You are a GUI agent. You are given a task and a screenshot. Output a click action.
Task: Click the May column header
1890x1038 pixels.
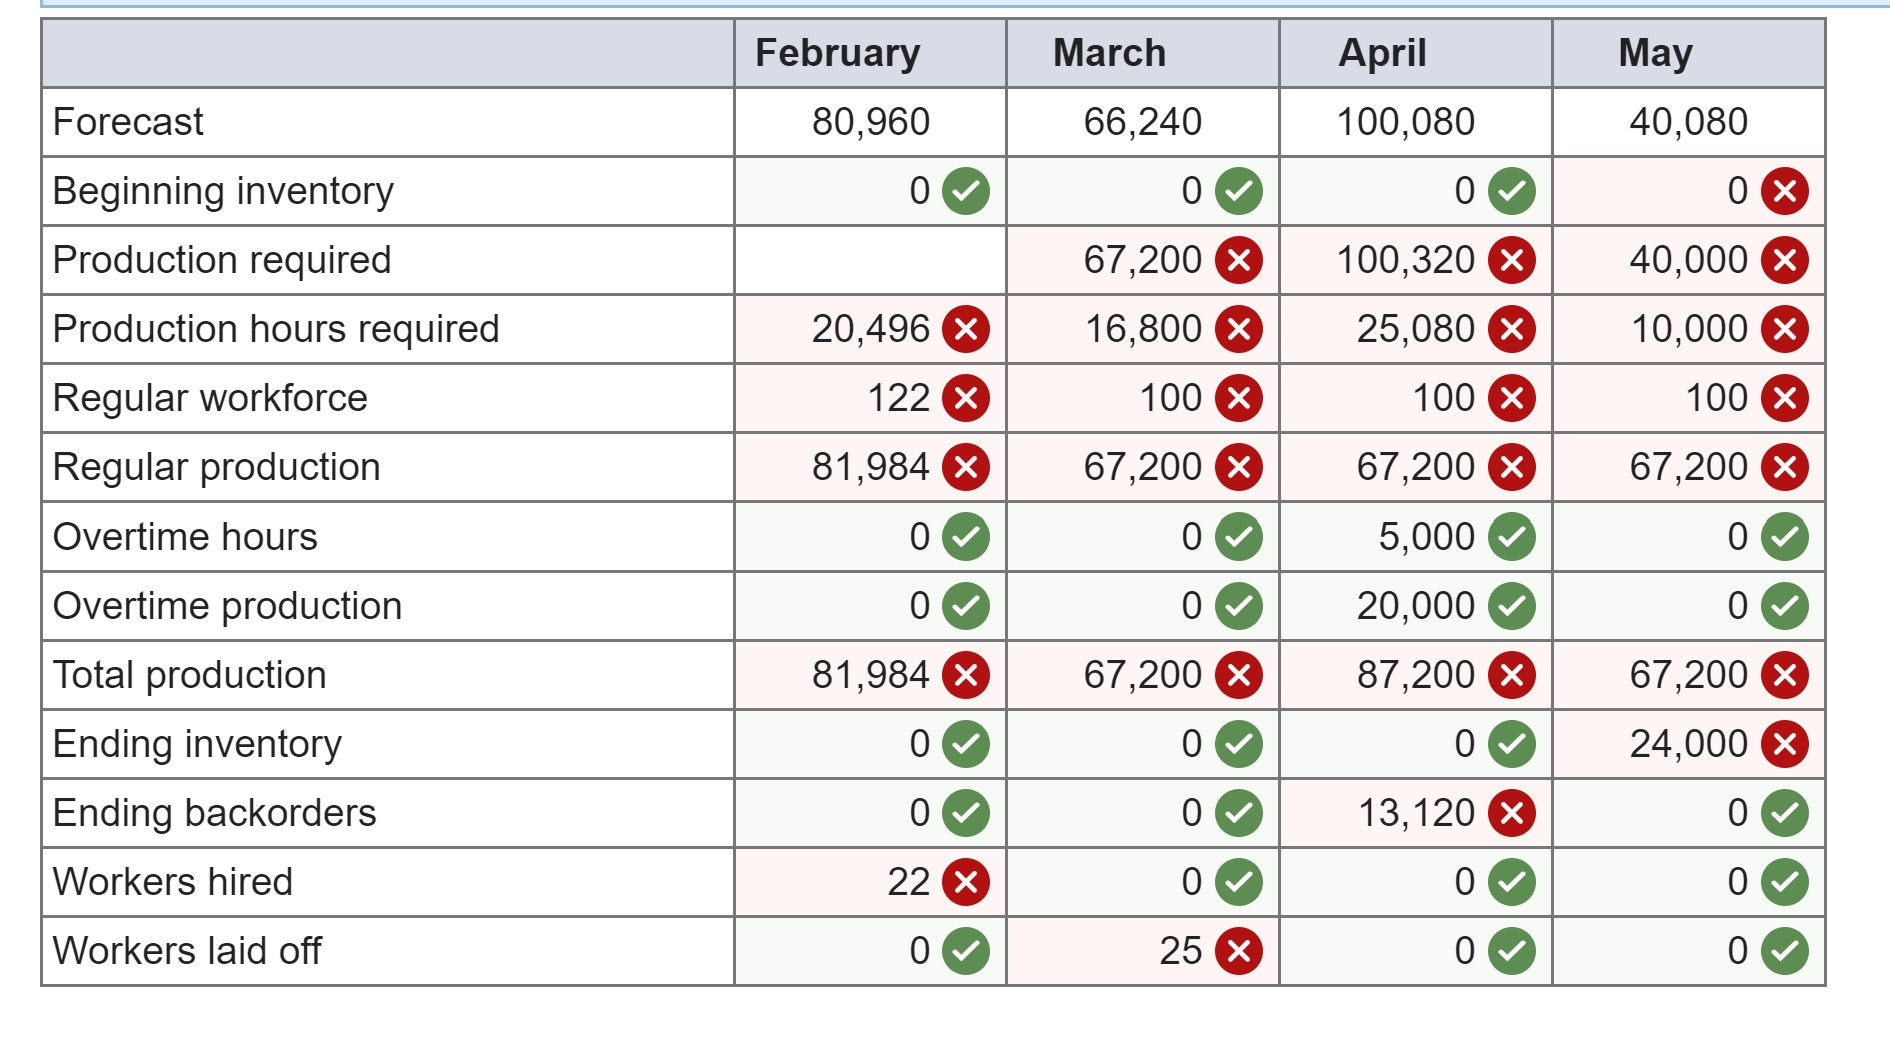click(x=1655, y=53)
